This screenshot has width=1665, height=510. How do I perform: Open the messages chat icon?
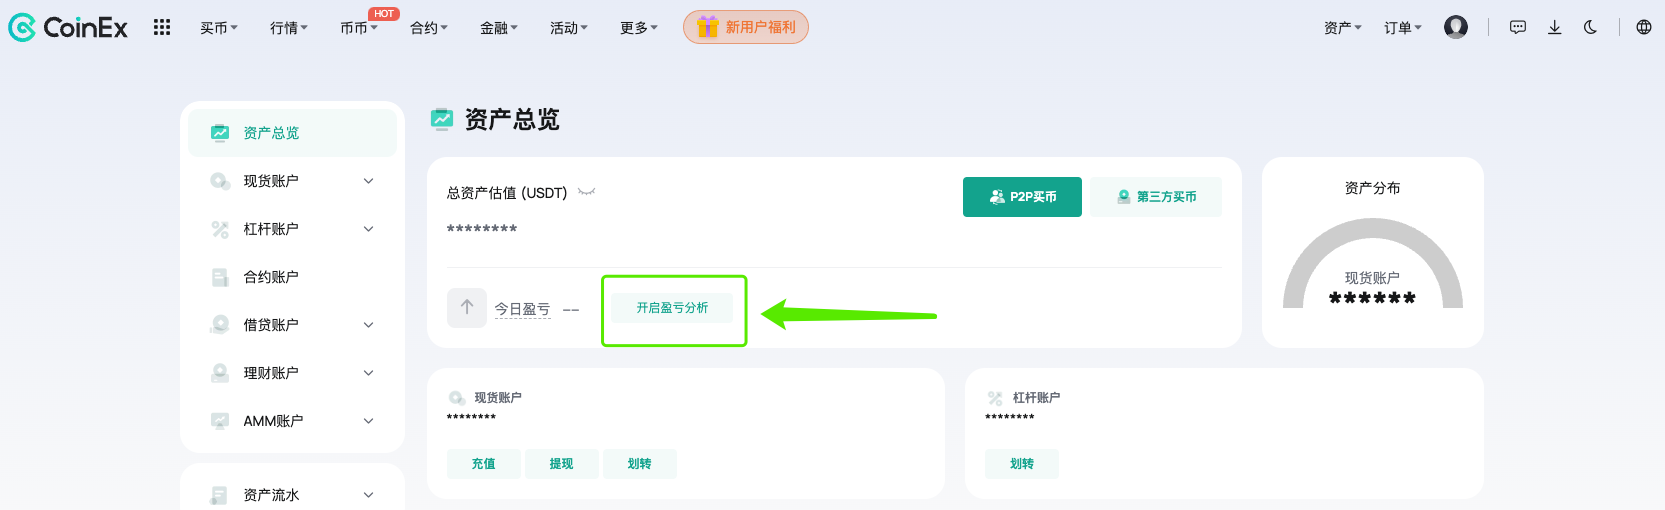[x=1518, y=28]
